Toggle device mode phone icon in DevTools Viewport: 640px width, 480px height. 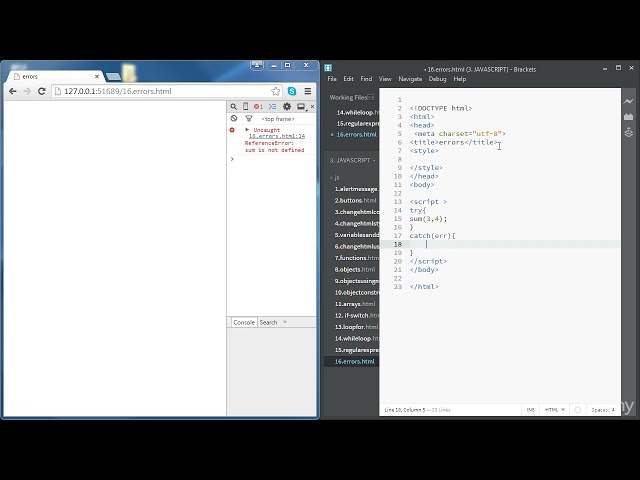coord(245,107)
